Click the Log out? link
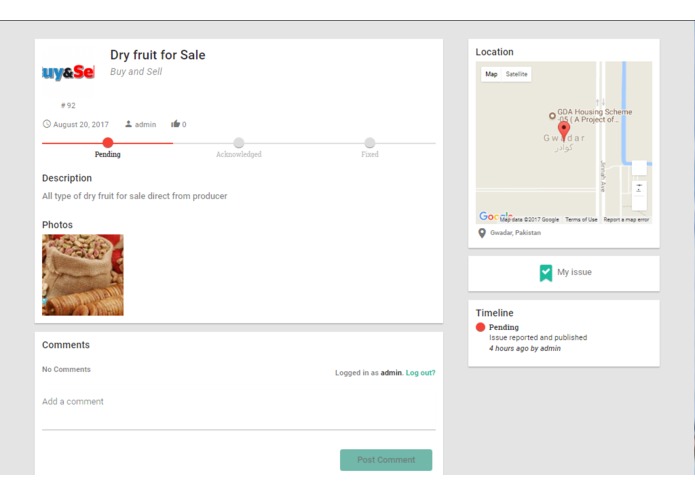This screenshot has width=695, height=494. tap(421, 373)
